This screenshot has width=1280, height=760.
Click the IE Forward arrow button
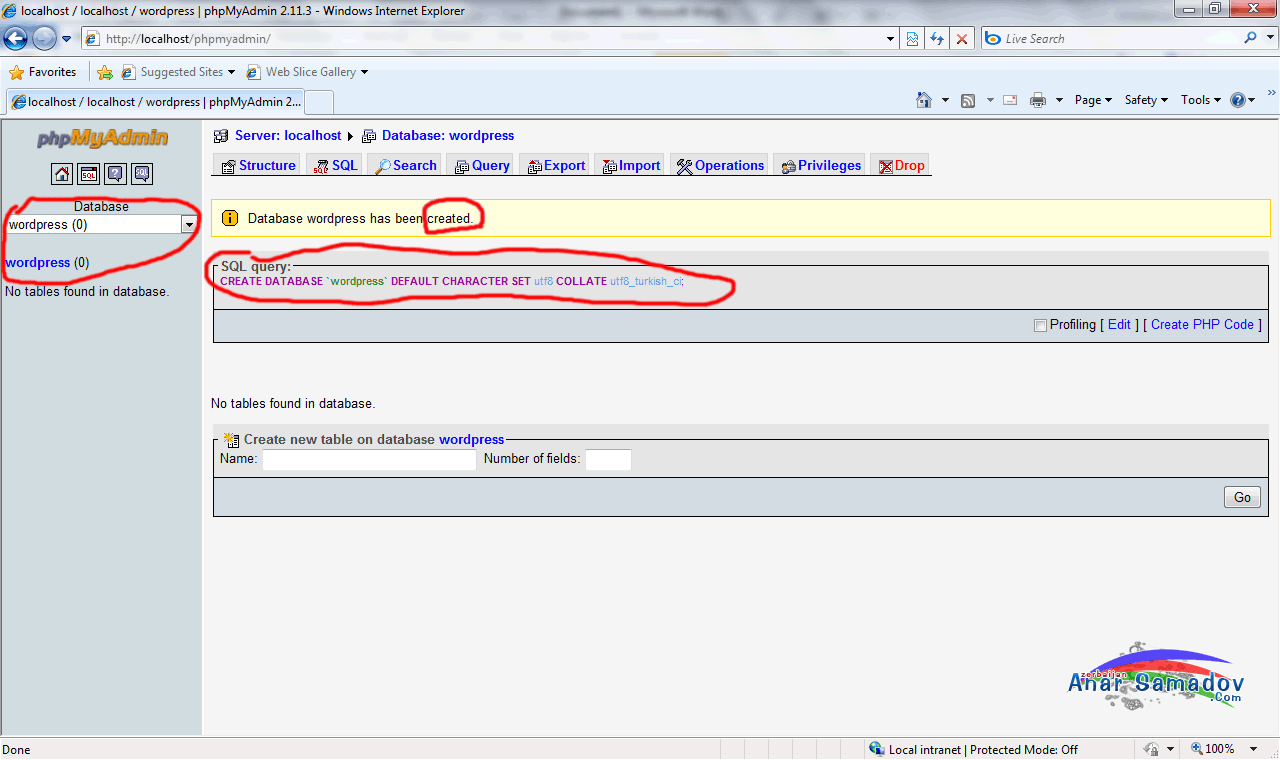(x=44, y=39)
